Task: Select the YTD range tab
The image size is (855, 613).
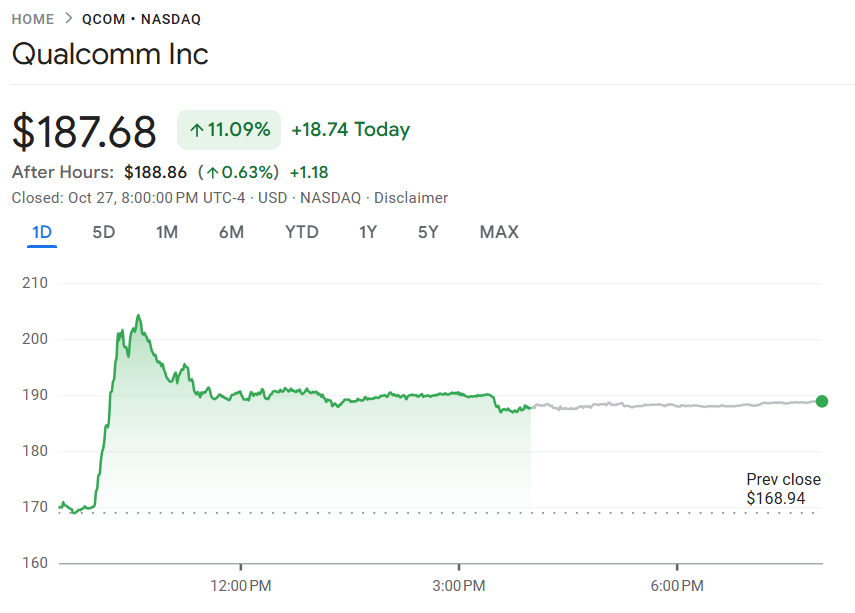Action: (301, 232)
